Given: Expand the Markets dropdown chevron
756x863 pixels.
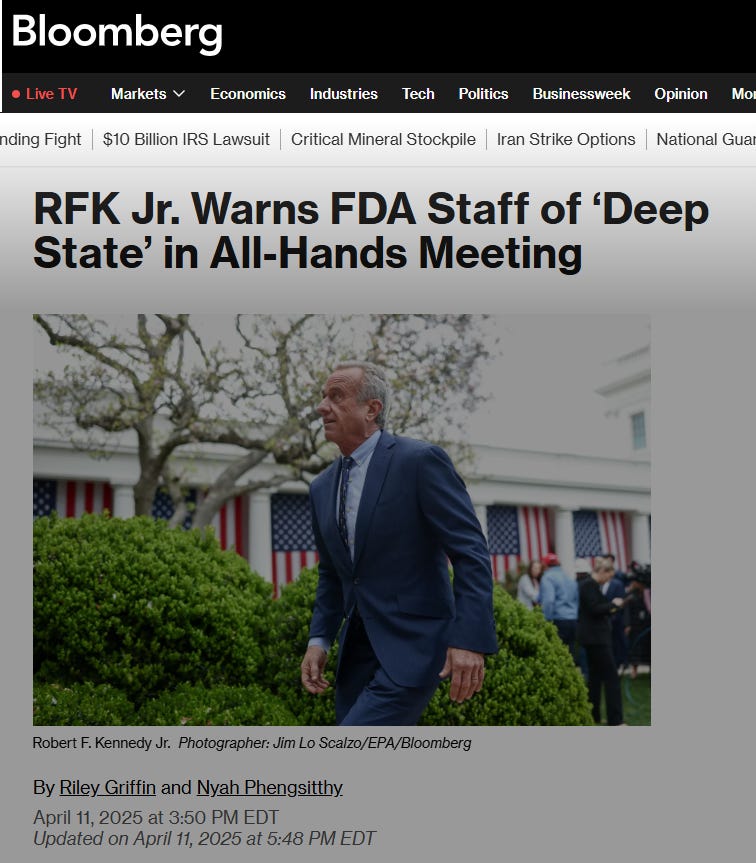Looking at the screenshot, I should [179, 94].
